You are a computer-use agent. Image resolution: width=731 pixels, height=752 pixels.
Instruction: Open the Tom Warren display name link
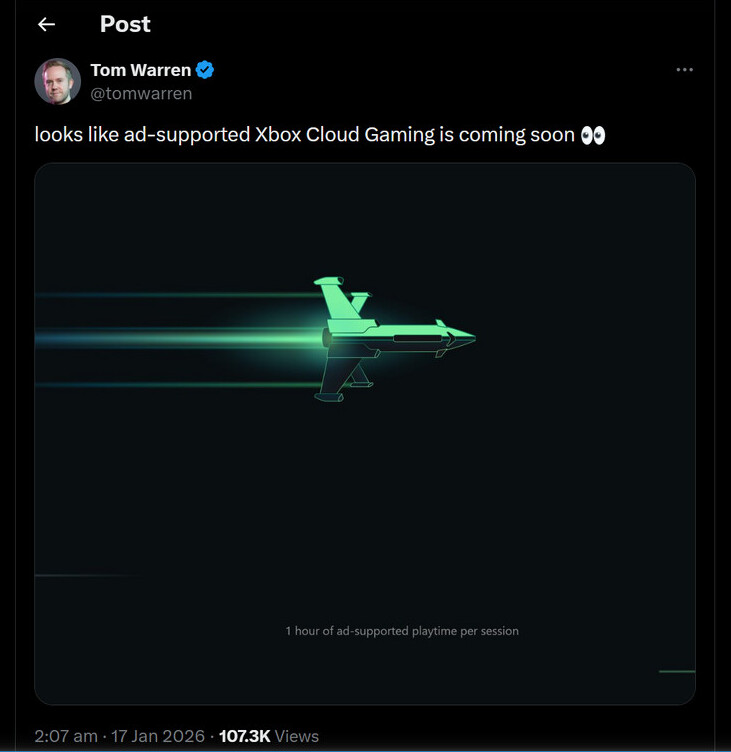[x=140, y=70]
